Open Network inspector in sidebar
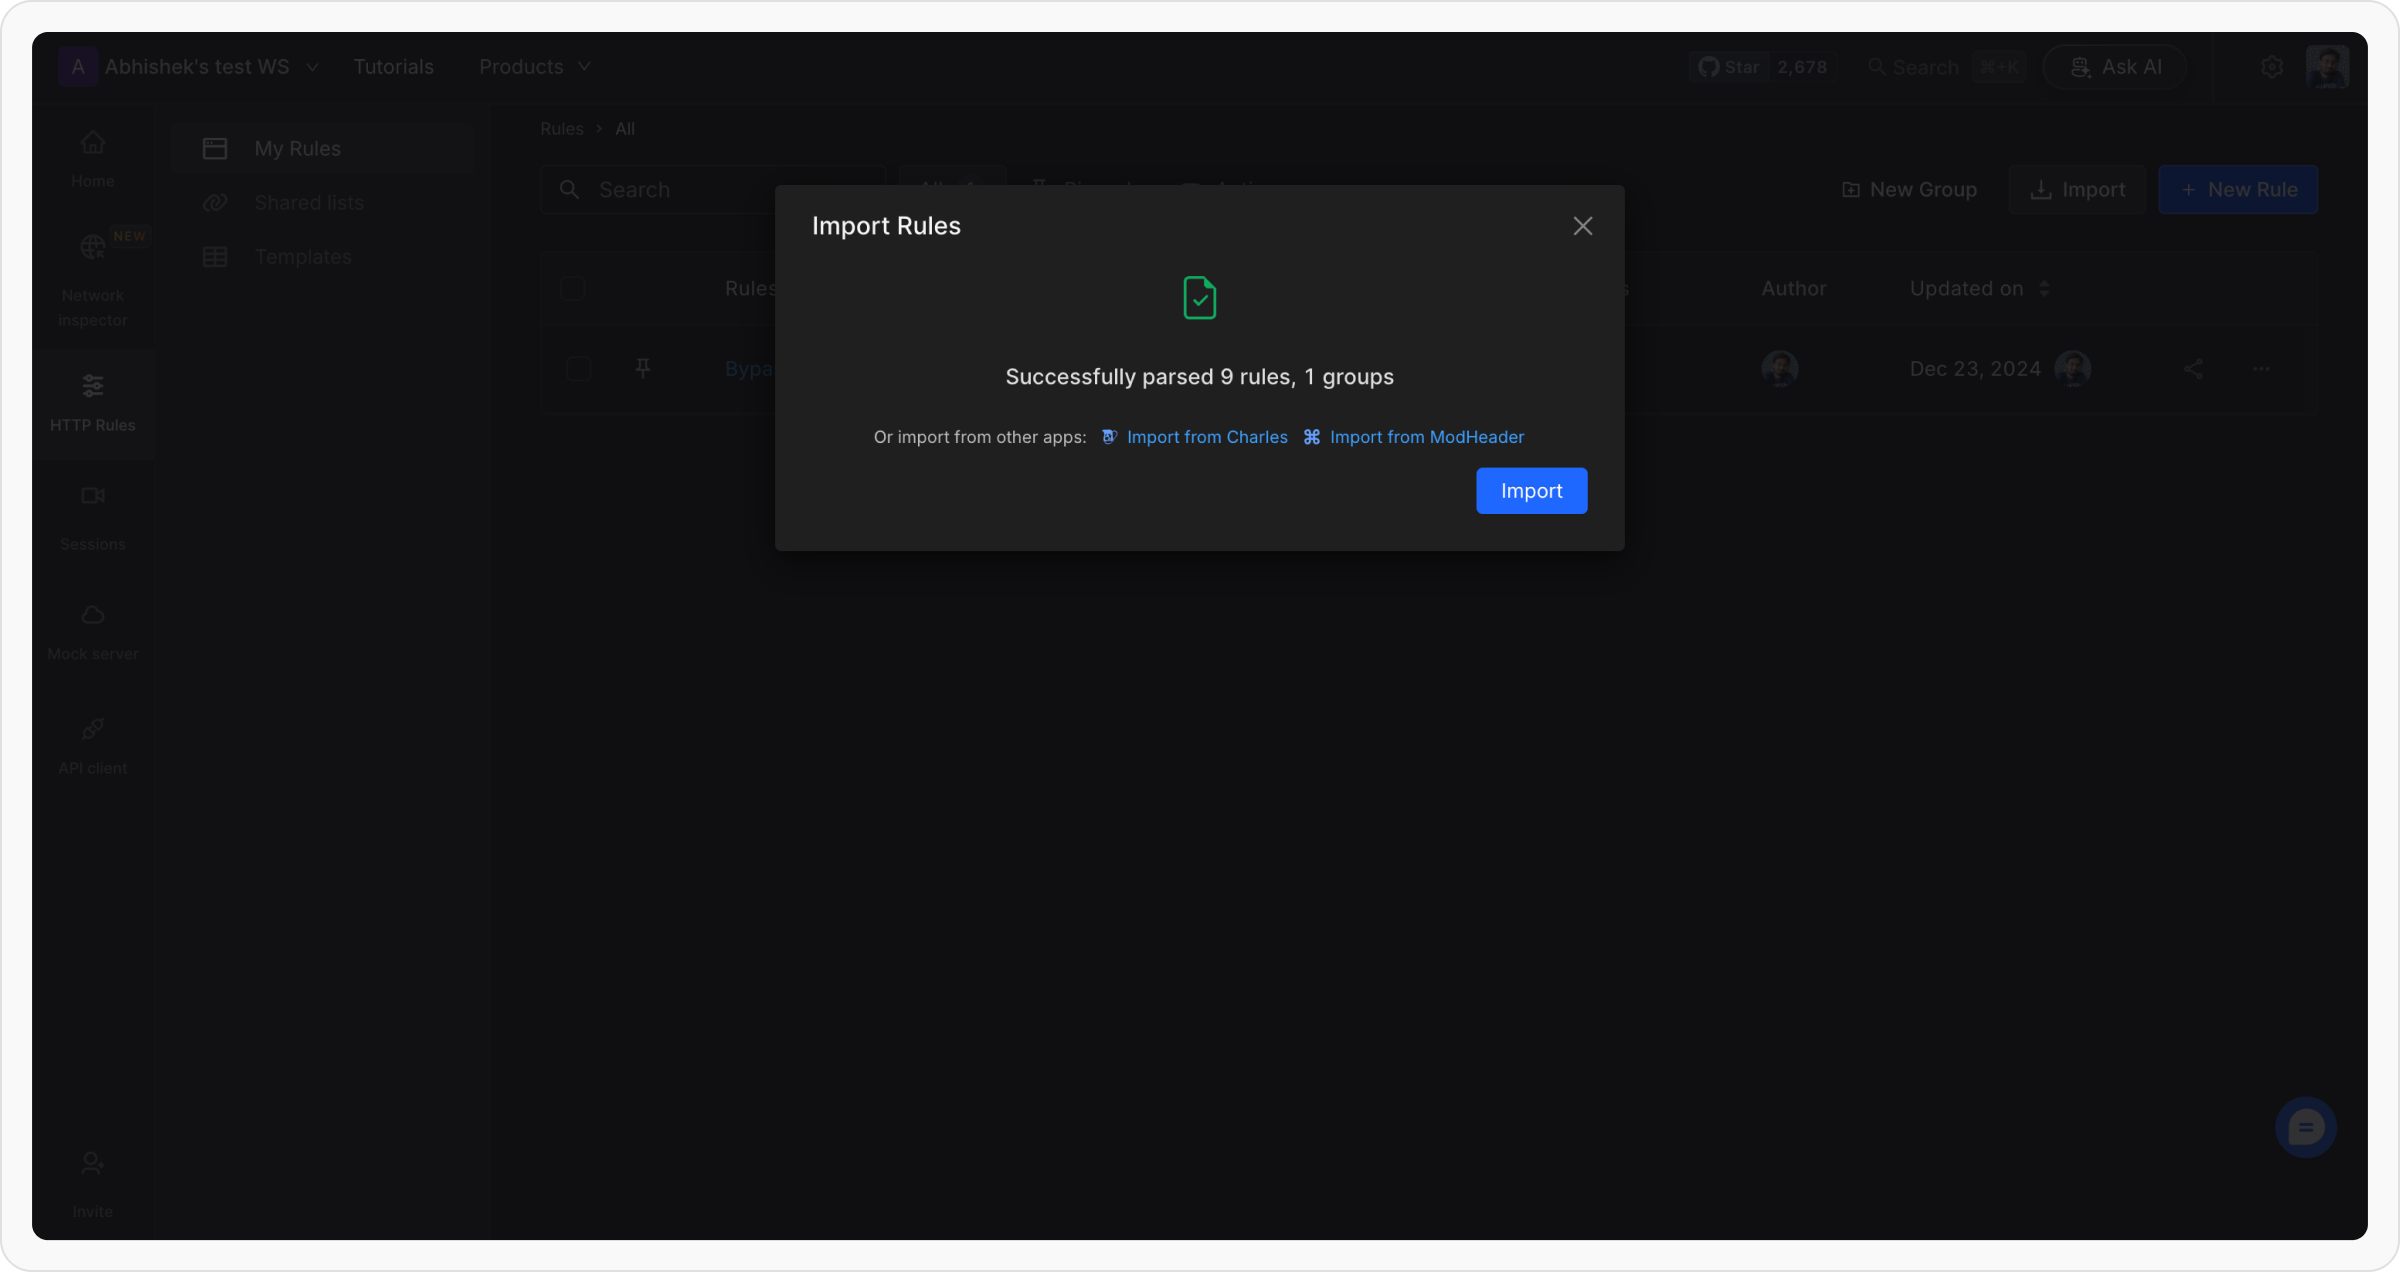Screen dimensions: 2400x1272 (x=92, y=280)
